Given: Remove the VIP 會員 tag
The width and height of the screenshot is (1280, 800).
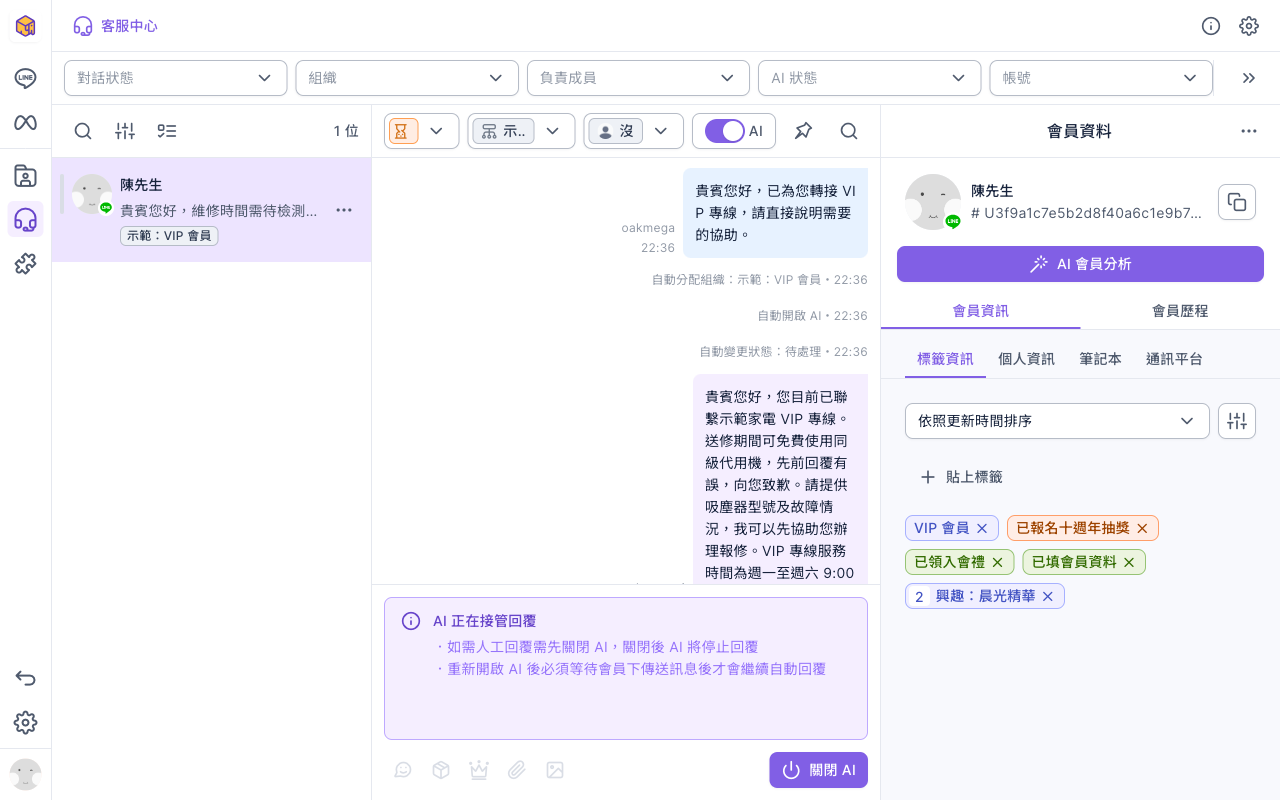Looking at the screenshot, I should coord(982,528).
